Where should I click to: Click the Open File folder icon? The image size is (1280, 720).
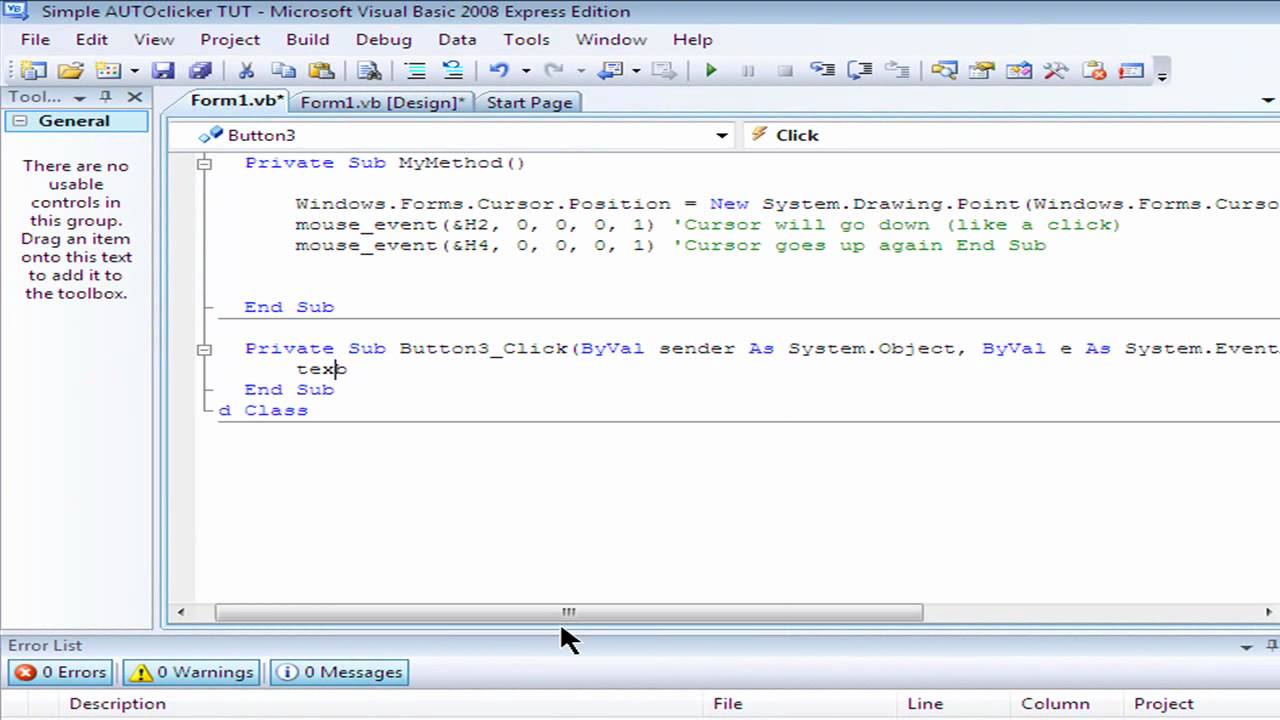(x=70, y=71)
